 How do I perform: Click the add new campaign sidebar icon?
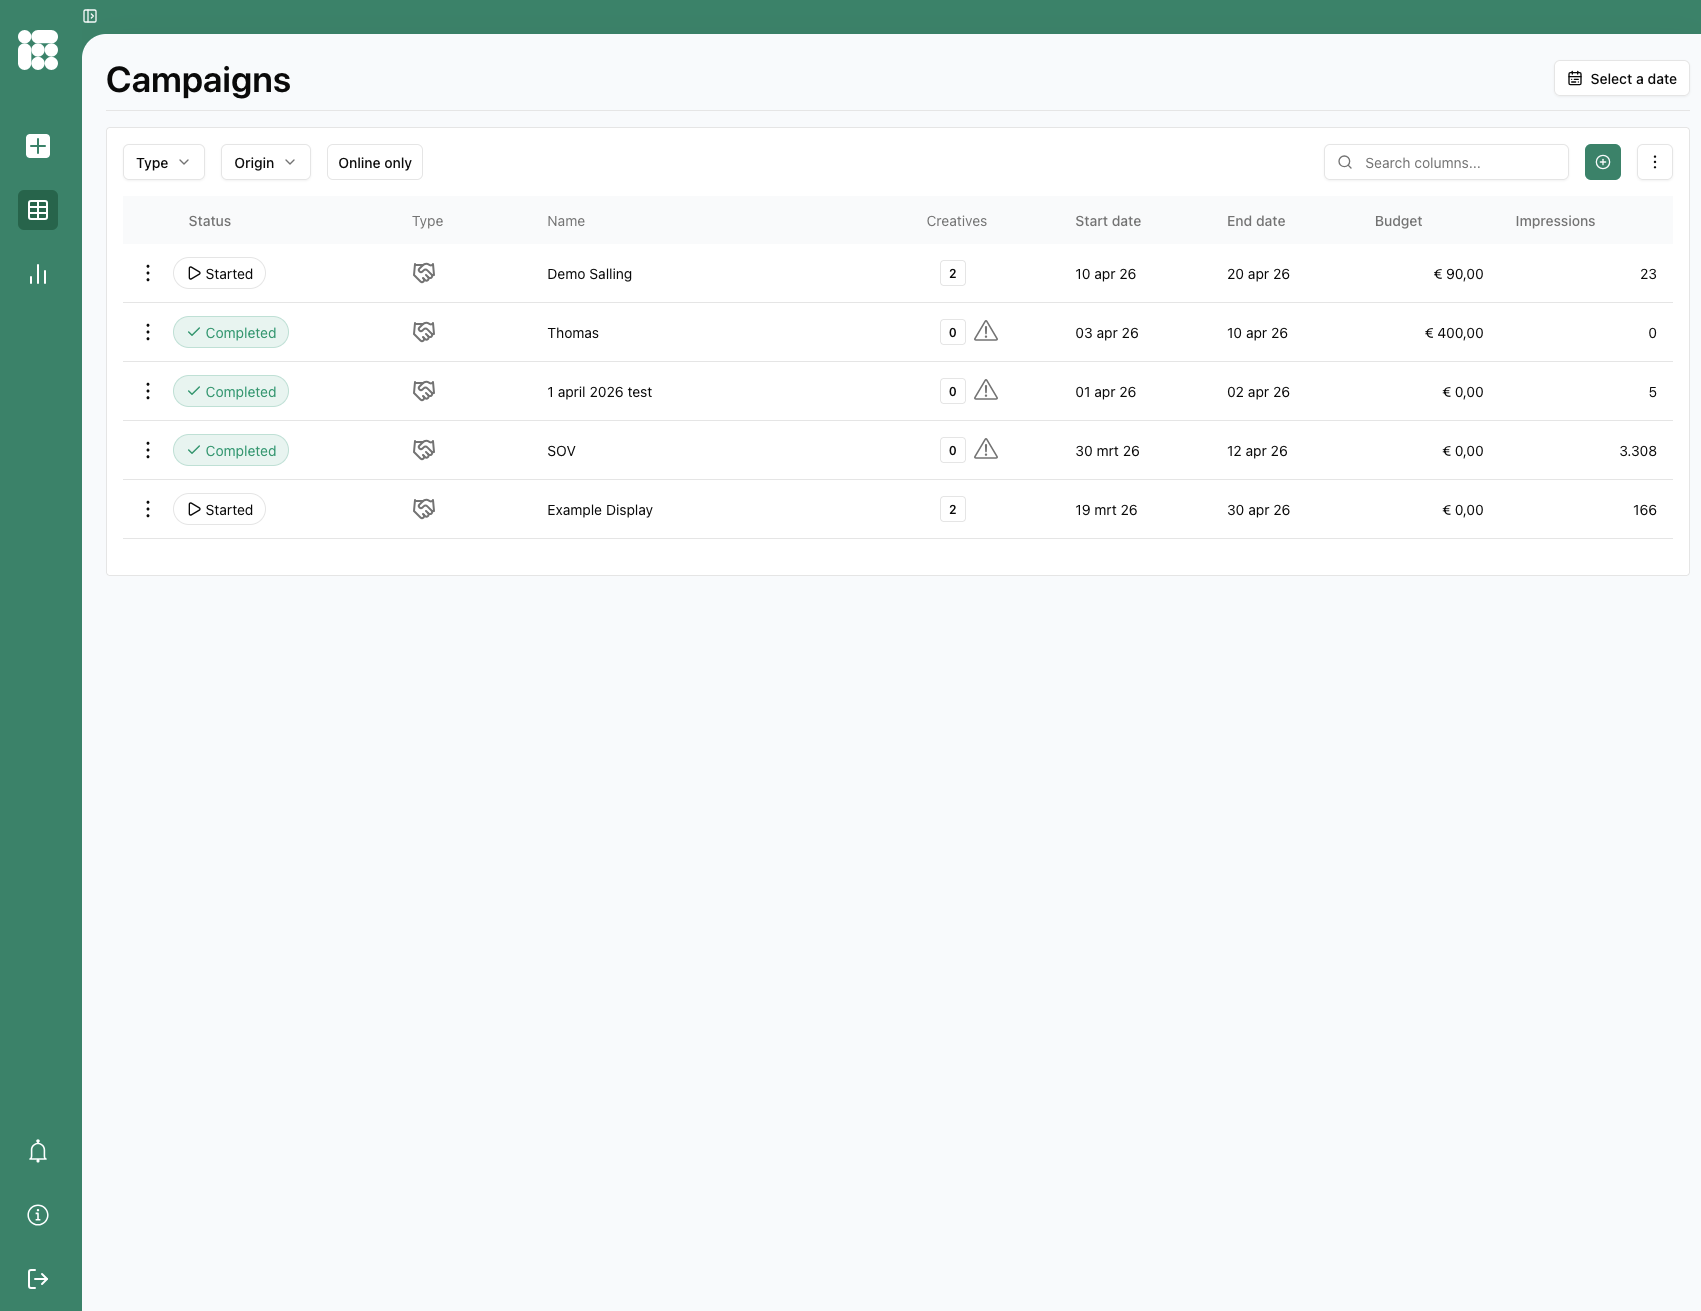click(x=38, y=146)
